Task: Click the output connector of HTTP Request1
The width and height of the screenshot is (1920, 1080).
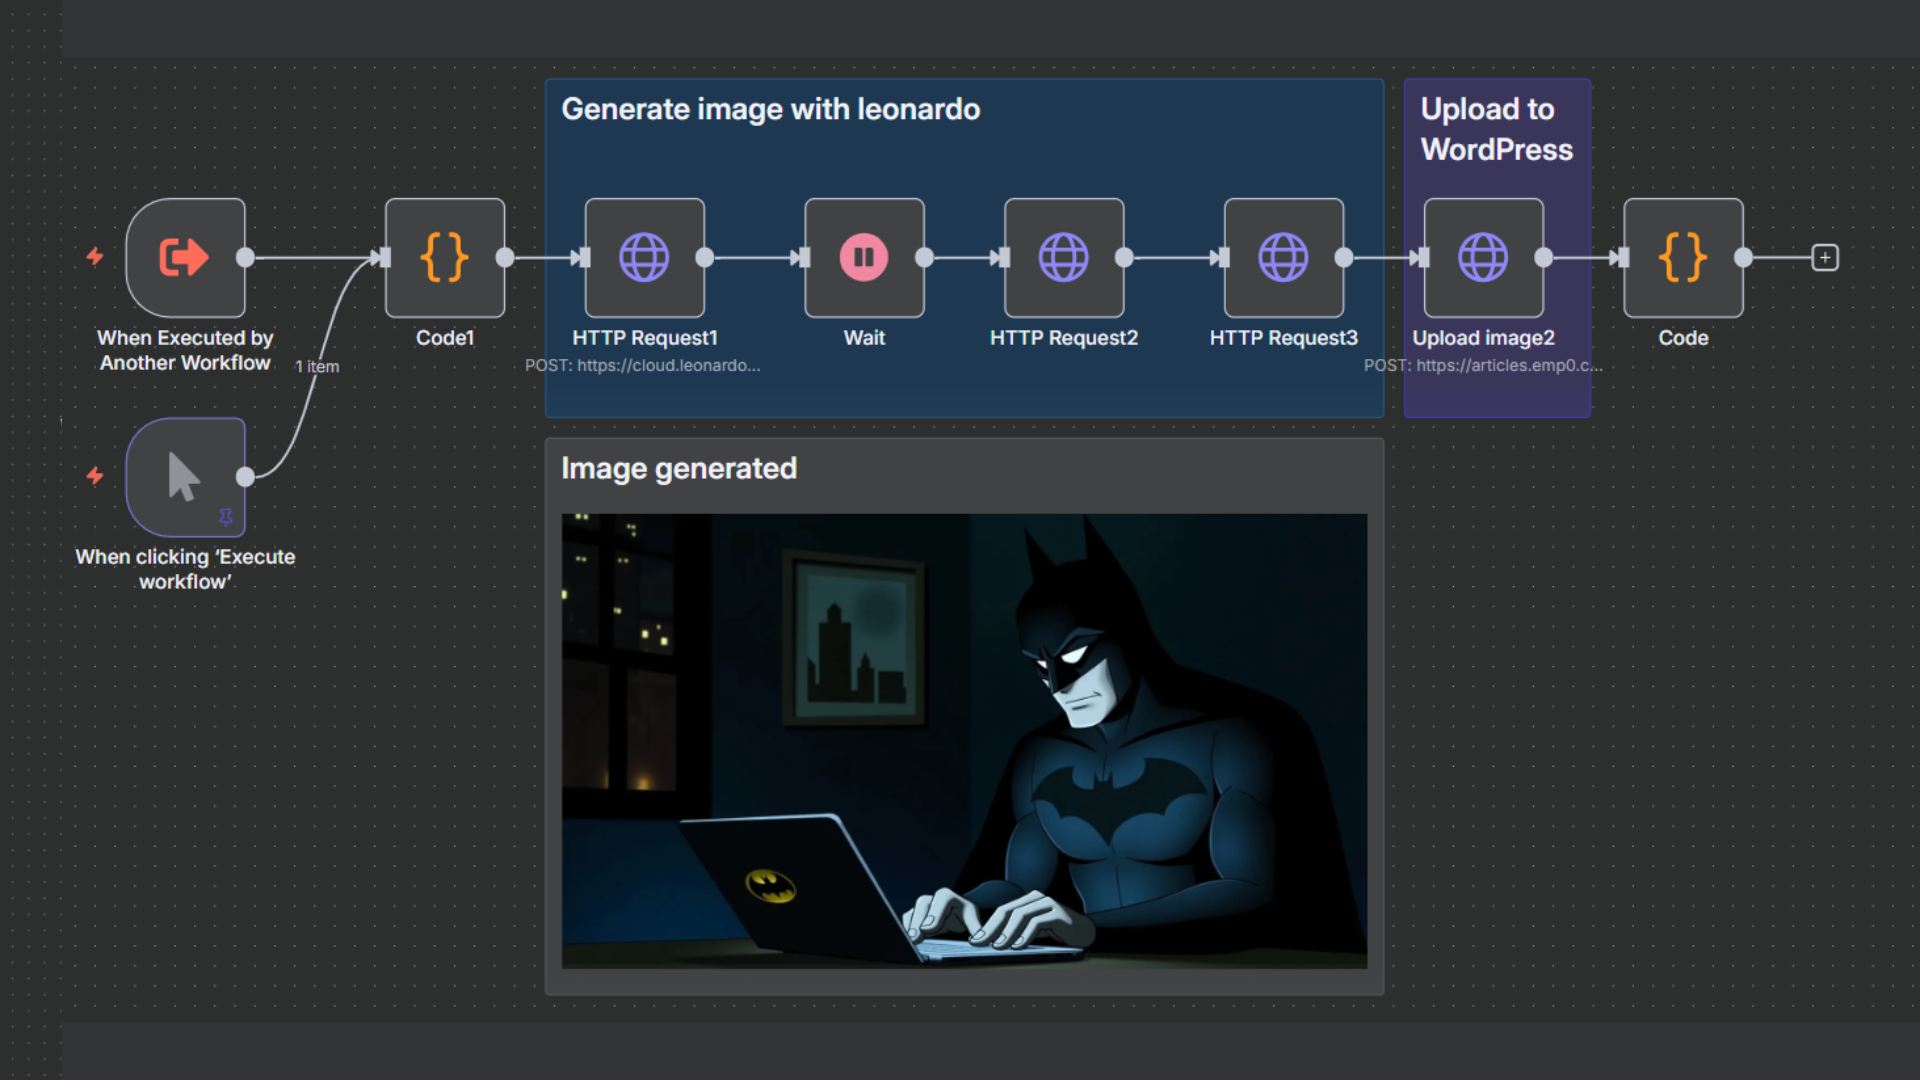Action: click(705, 258)
